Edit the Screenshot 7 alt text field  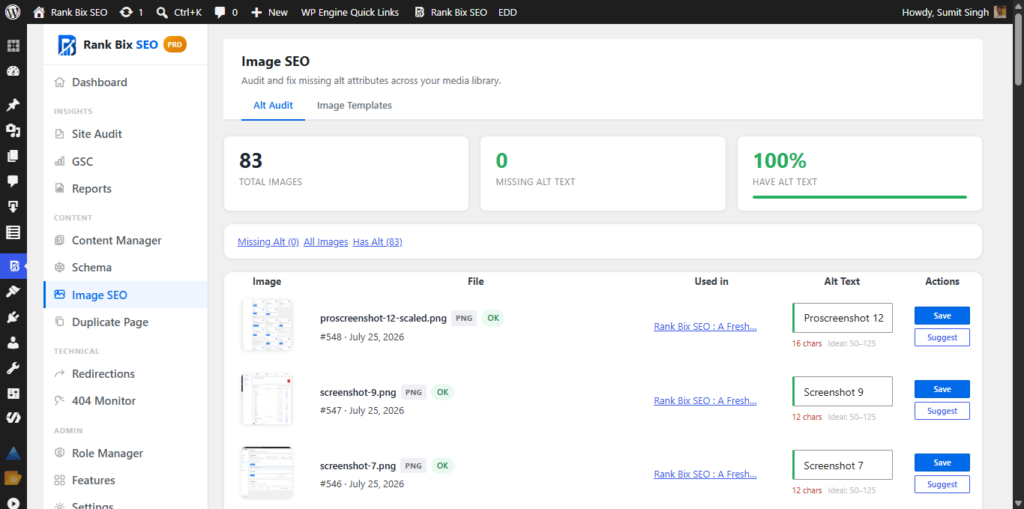(842, 465)
